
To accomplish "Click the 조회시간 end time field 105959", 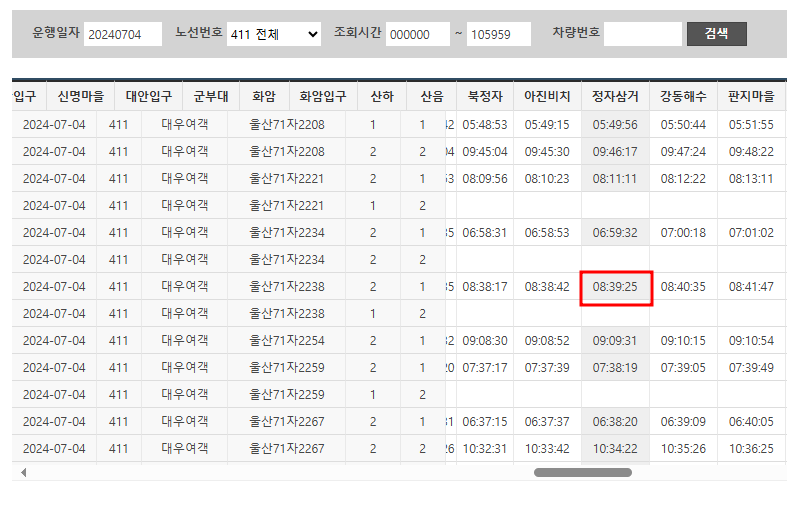I will (498, 34).
